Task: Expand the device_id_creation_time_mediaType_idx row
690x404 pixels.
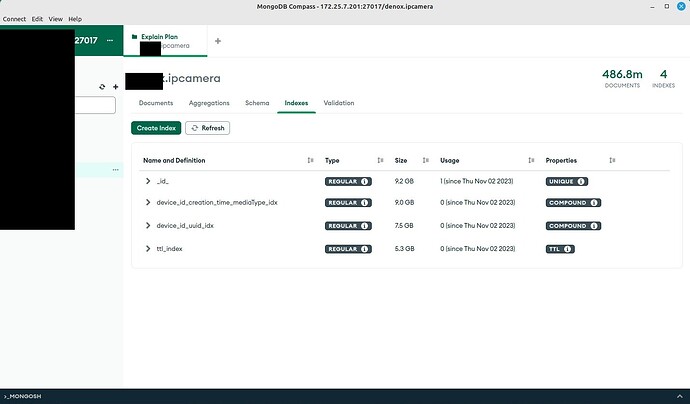Action: 148,203
